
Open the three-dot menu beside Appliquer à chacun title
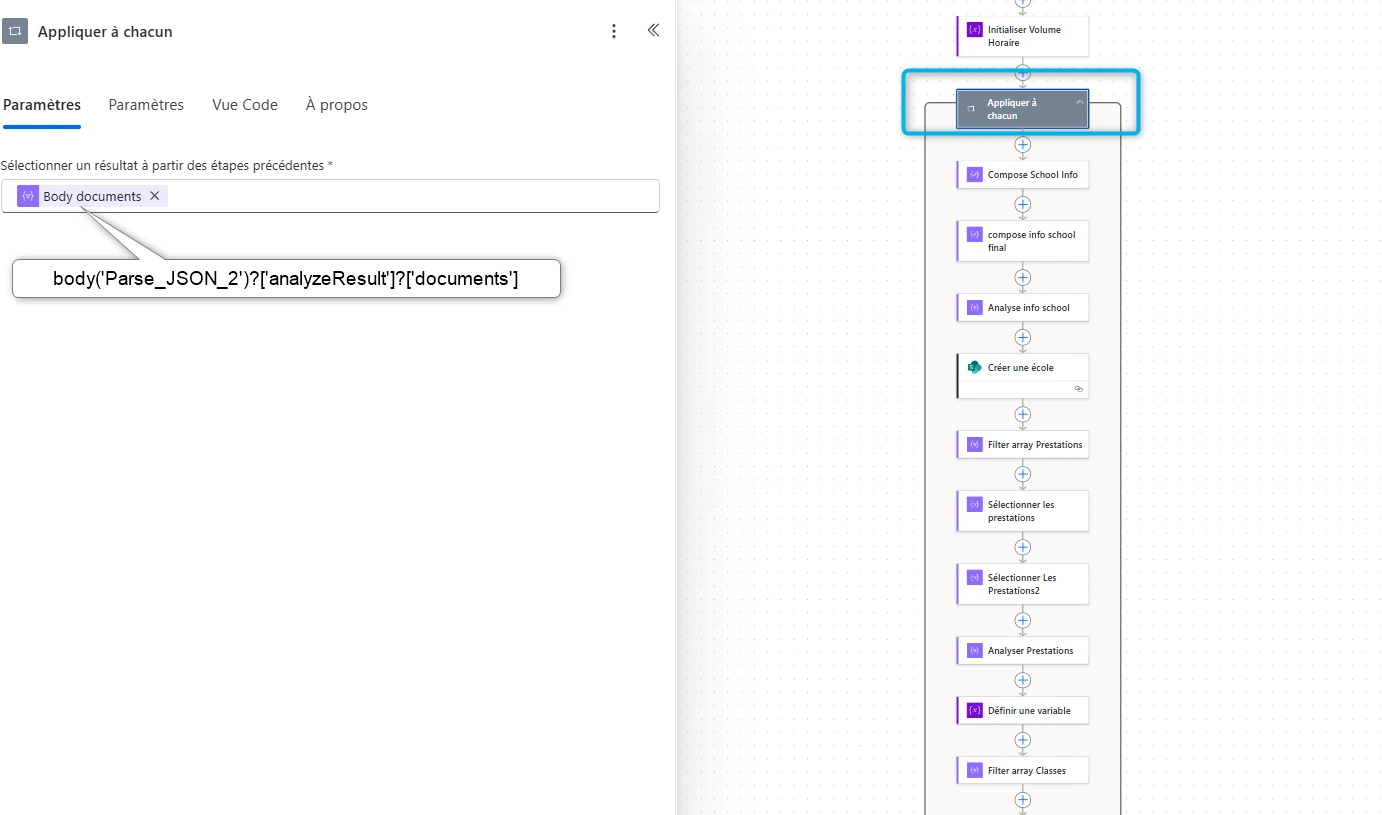pyautogui.click(x=614, y=31)
